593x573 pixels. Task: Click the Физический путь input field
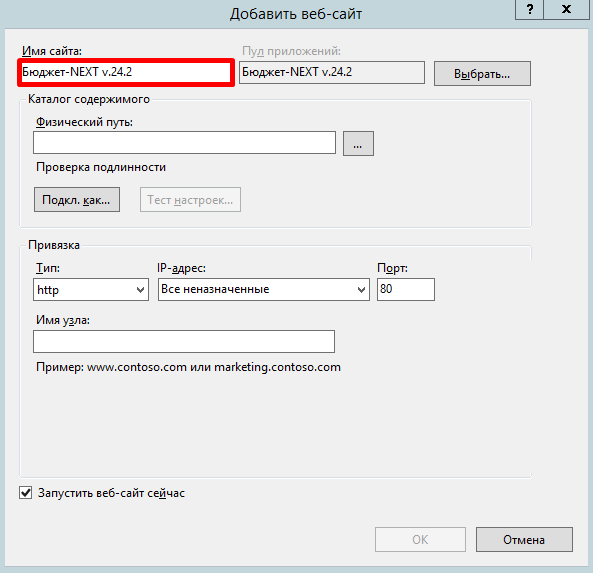pyautogui.click(x=184, y=143)
